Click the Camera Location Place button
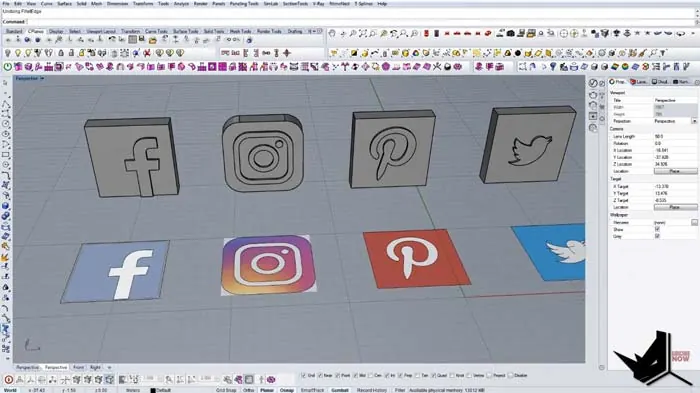 click(x=675, y=171)
